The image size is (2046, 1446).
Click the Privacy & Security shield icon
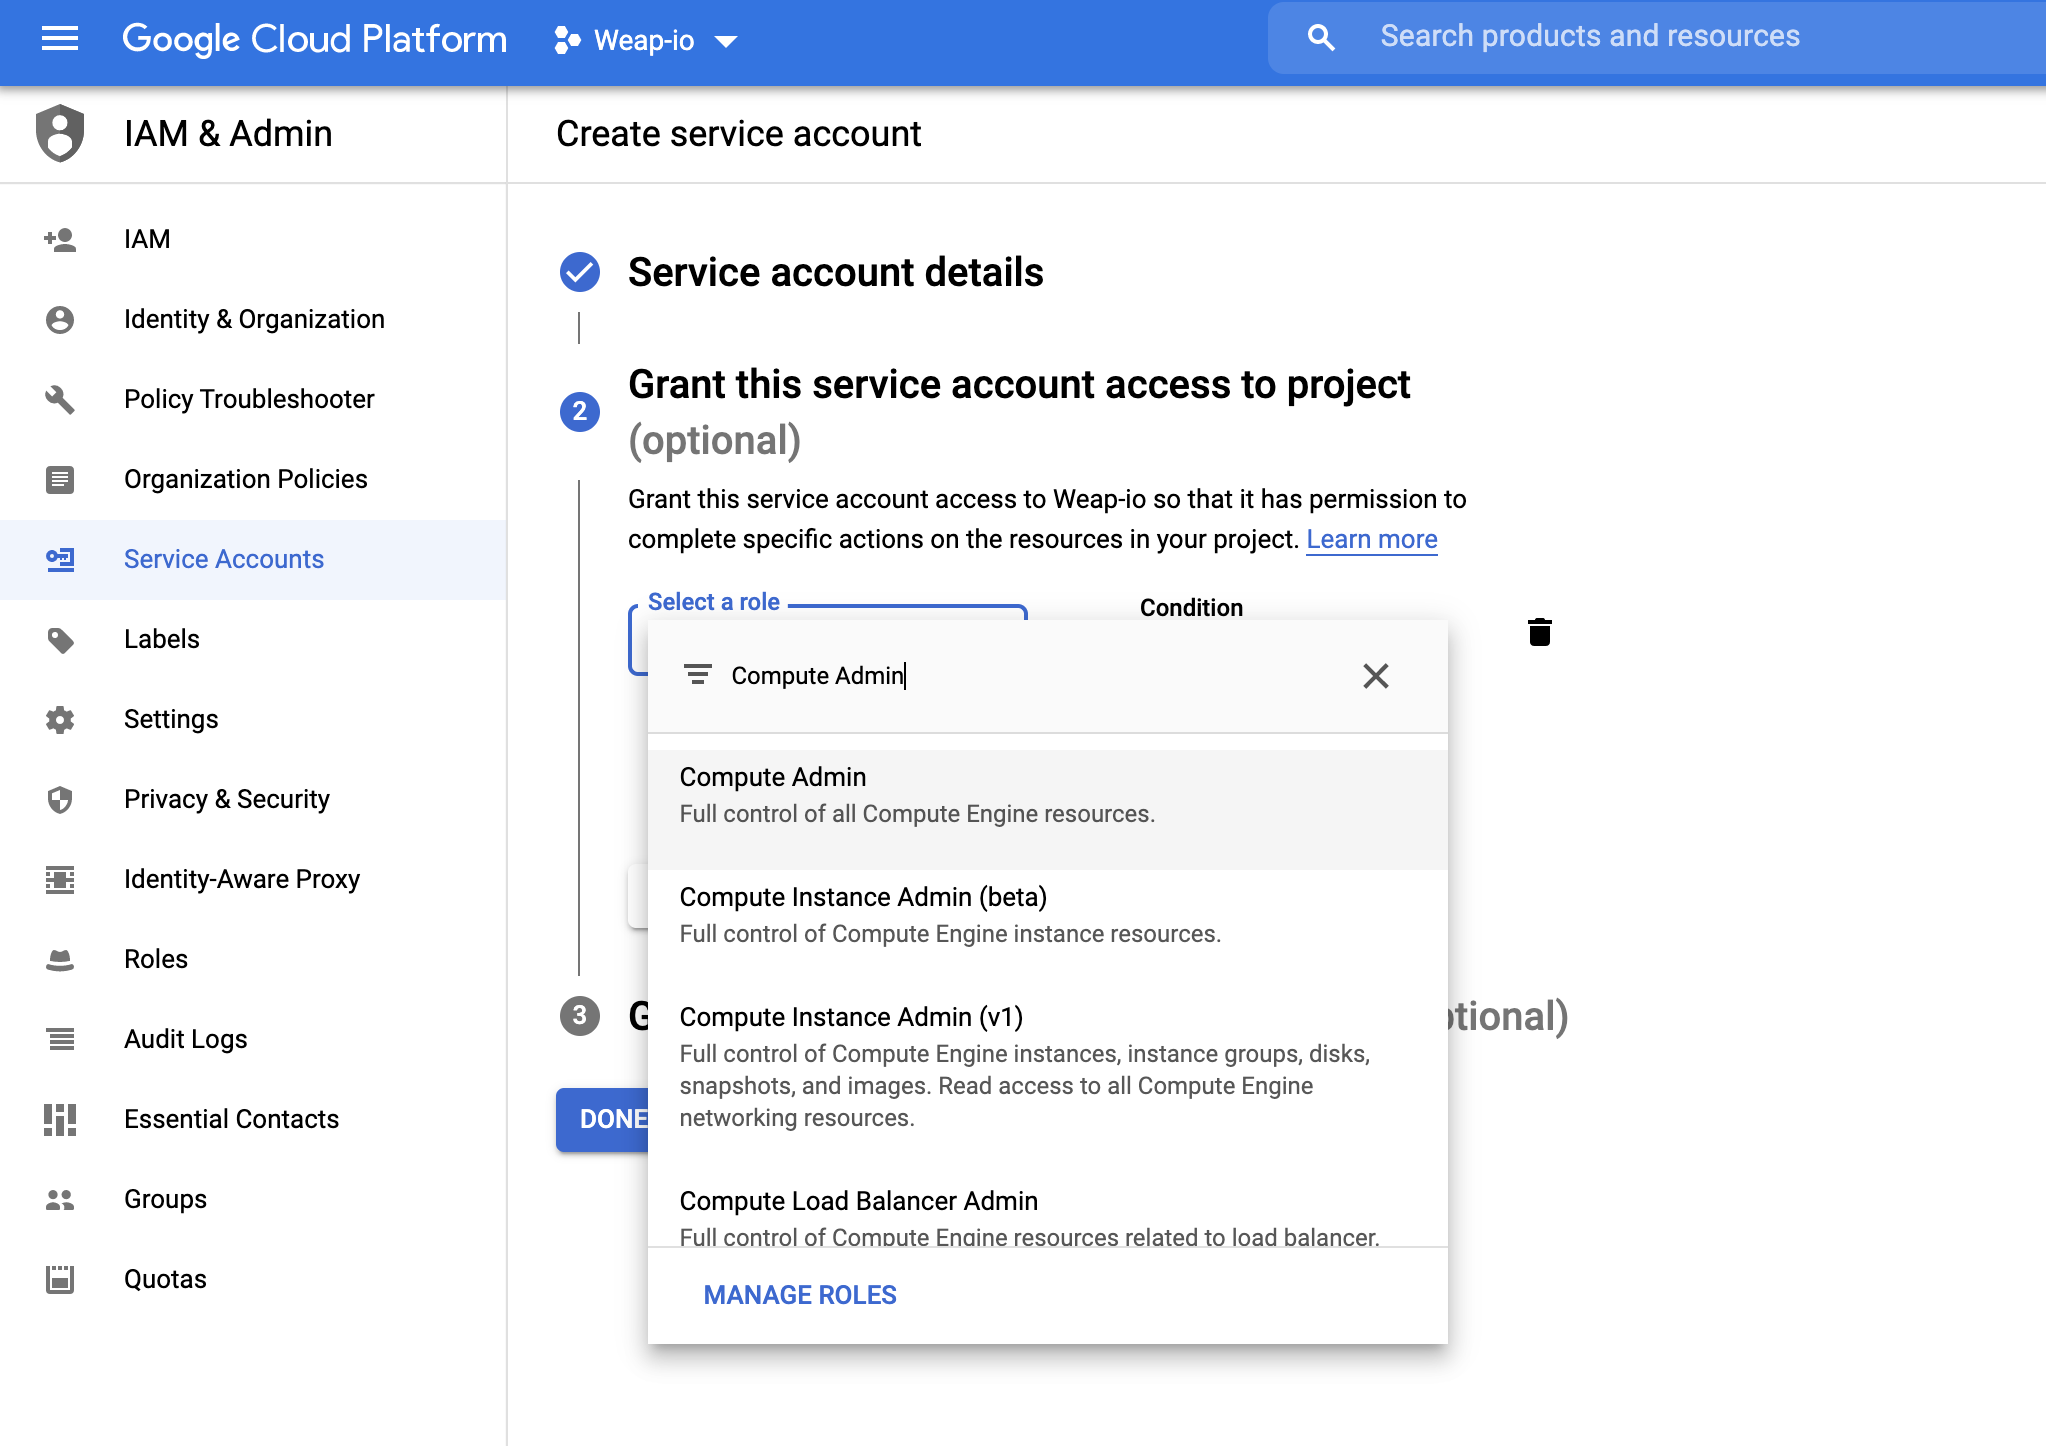pyautogui.click(x=60, y=799)
